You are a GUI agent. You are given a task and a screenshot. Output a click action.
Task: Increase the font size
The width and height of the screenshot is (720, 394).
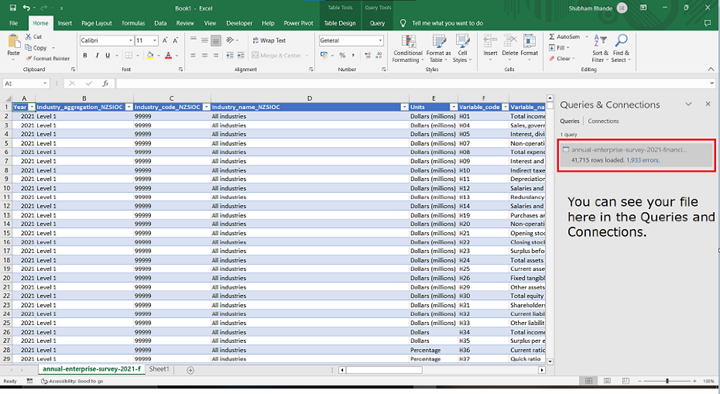(165, 40)
